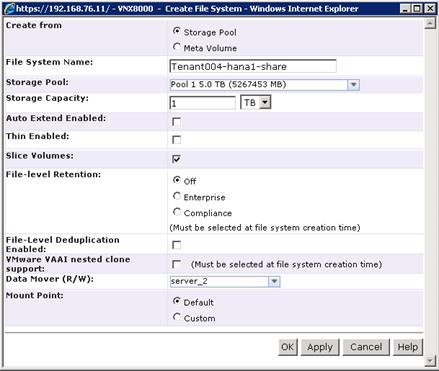Uncheck the Slice Volumes checkbox
This screenshot has height=371, width=439.
click(x=177, y=159)
